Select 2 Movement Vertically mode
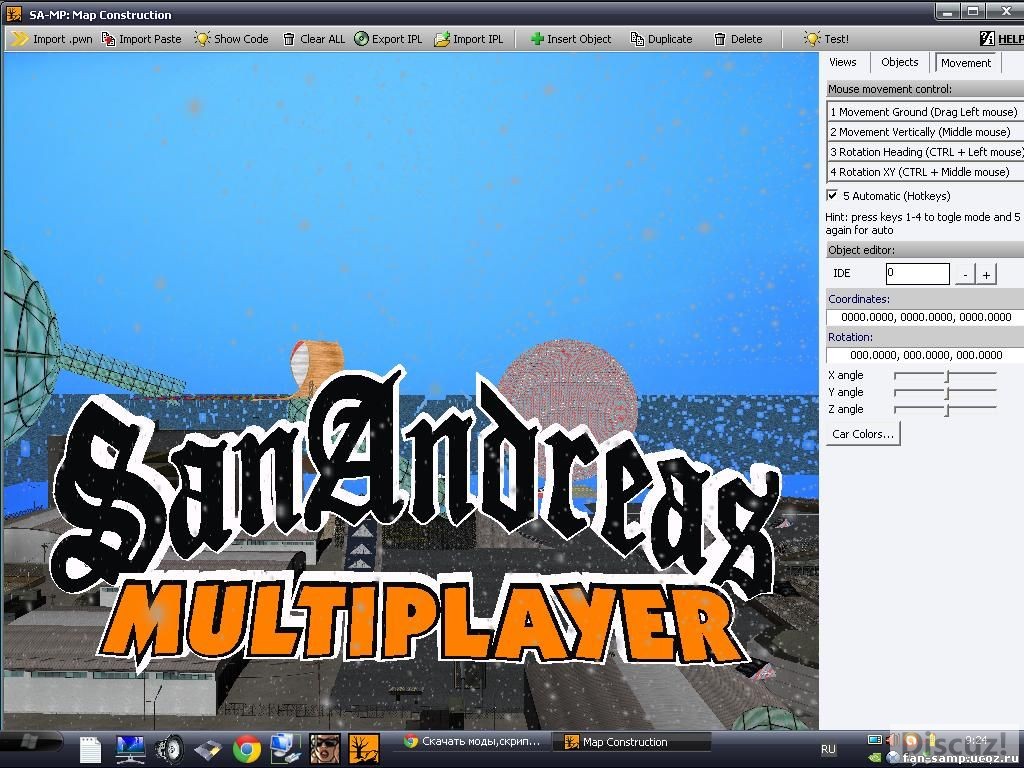Screen dimensions: 1024x768 (924, 132)
